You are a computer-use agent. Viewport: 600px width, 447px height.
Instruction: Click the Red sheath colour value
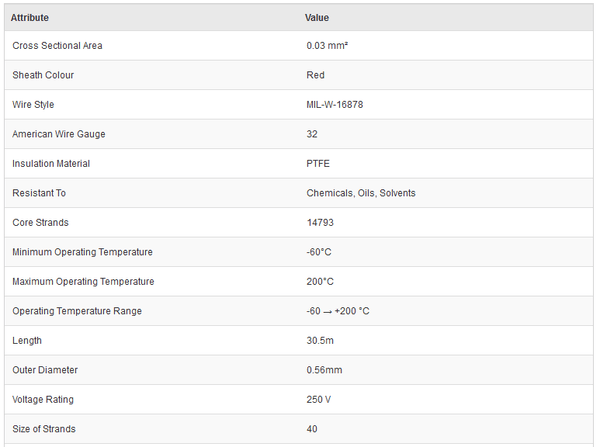[315, 75]
